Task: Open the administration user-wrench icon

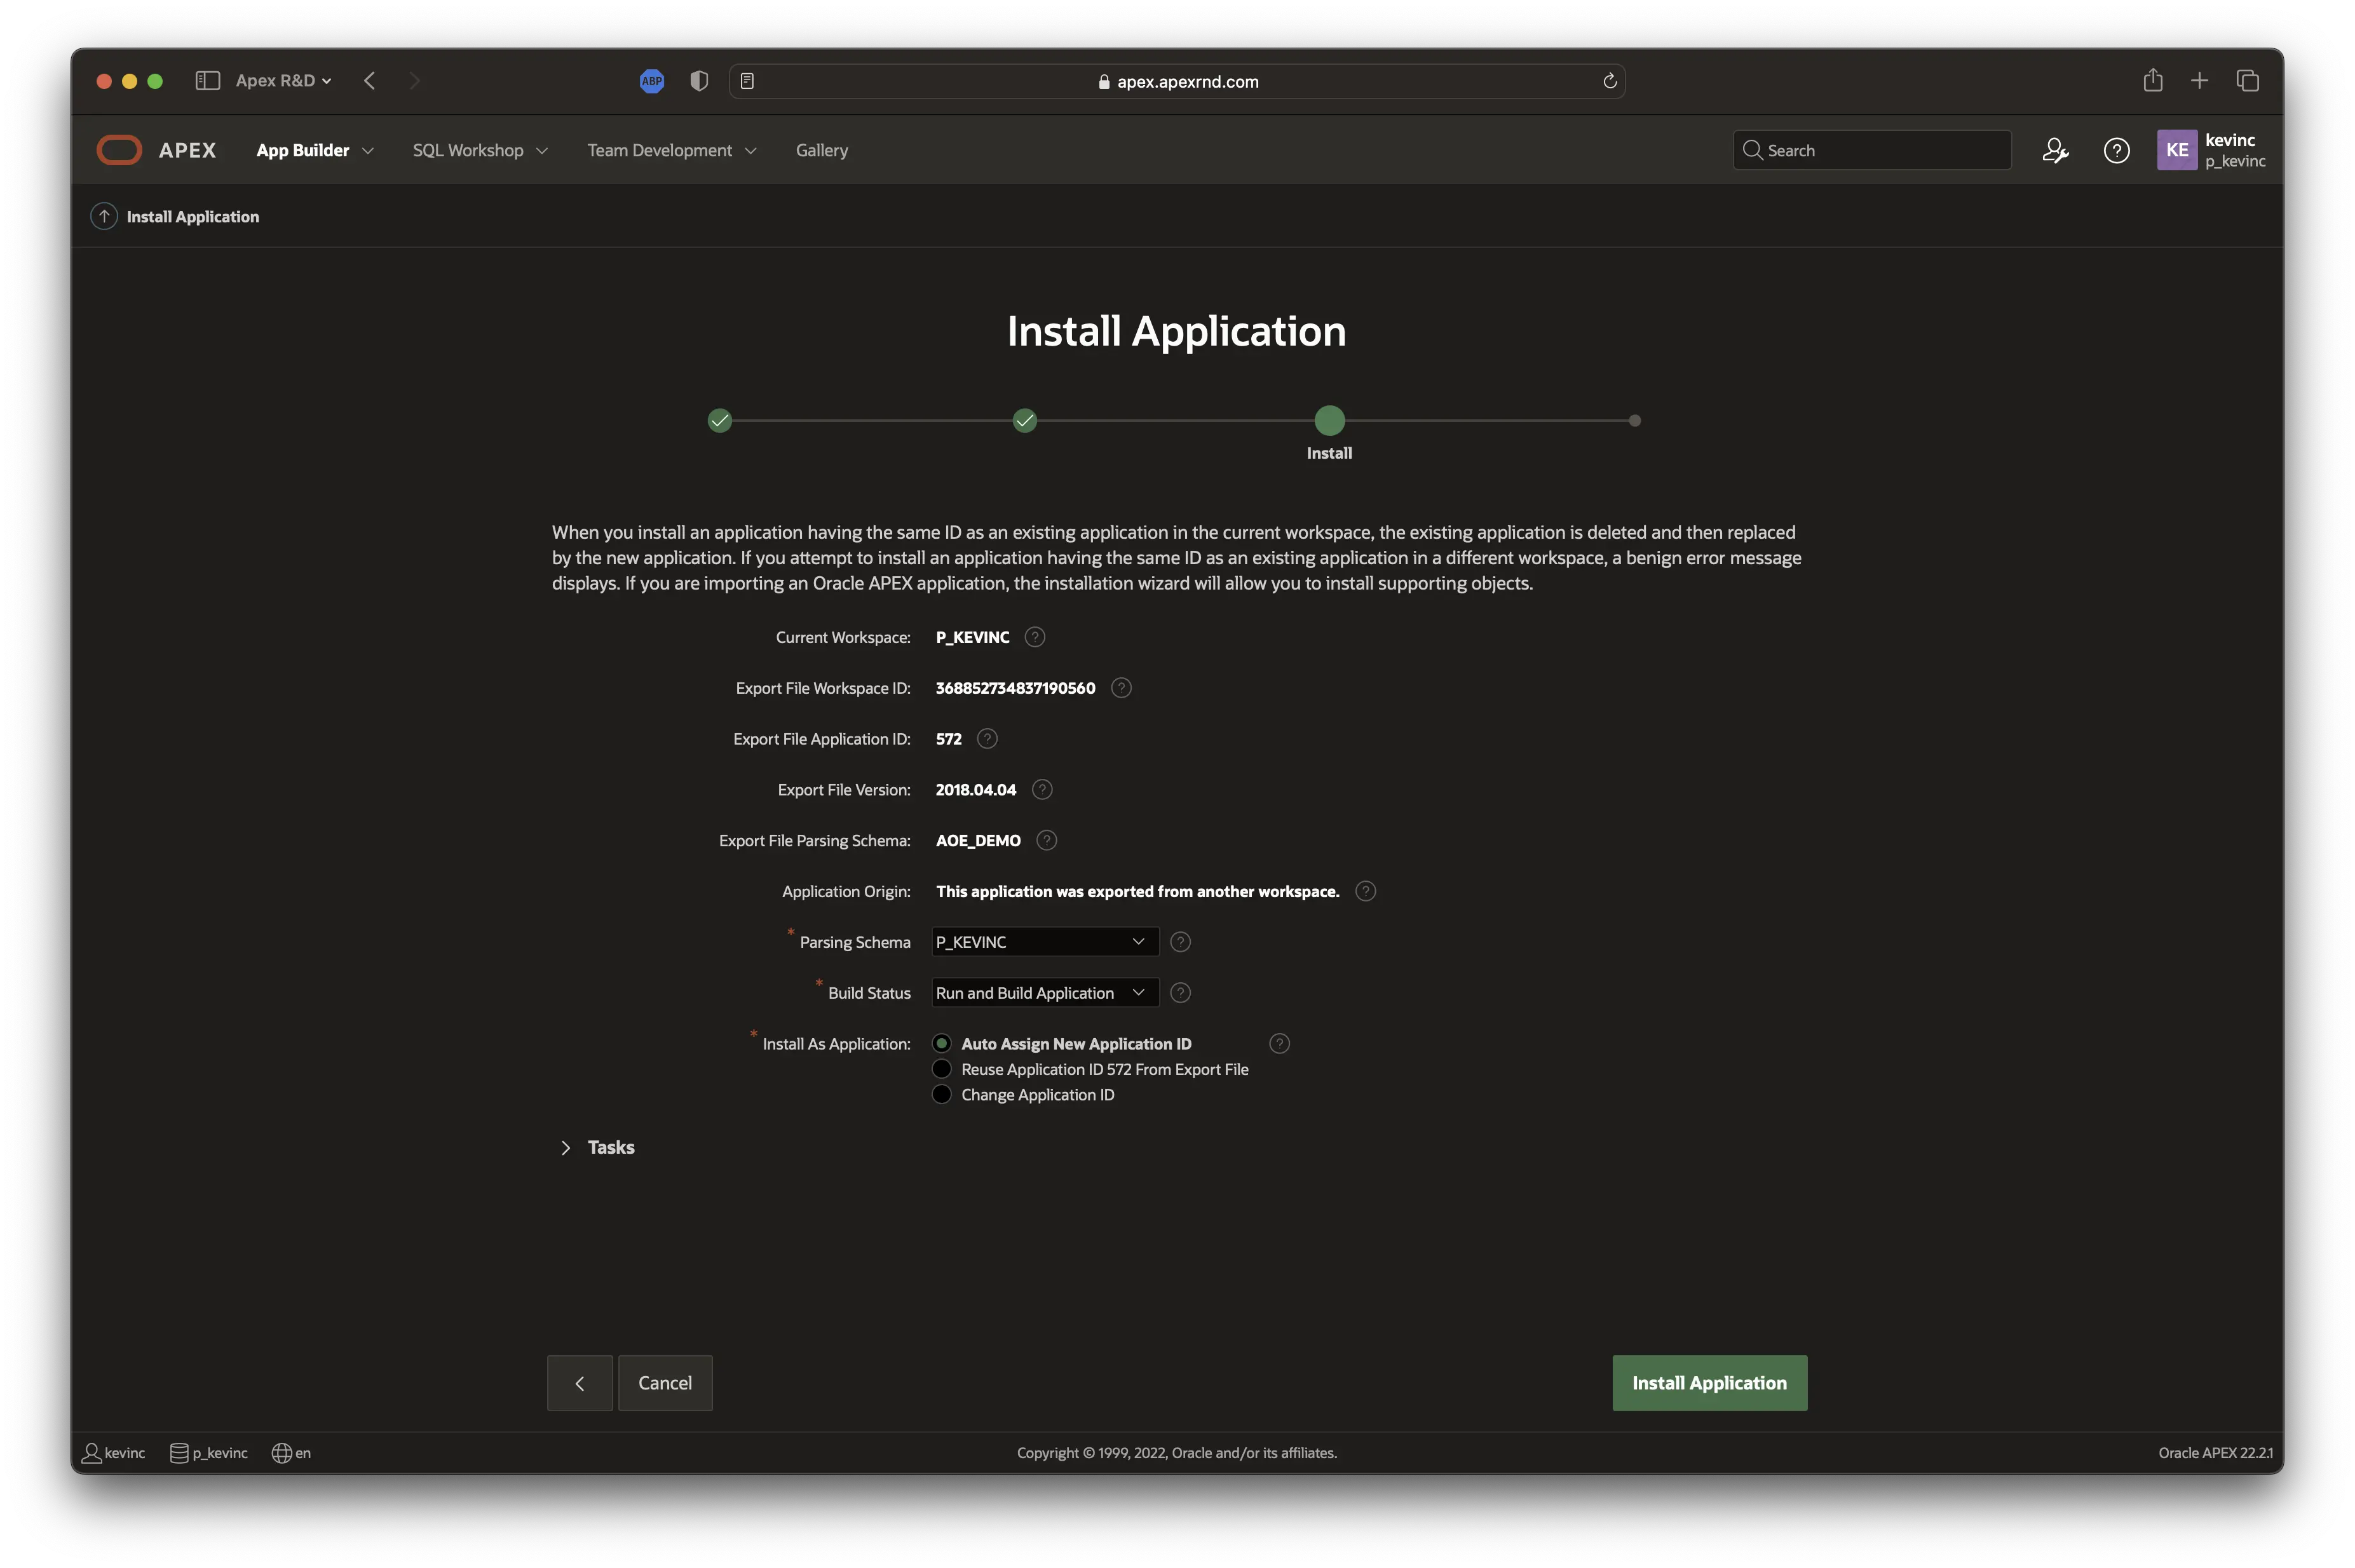Action: pyautogui.click(x=2054, y=150)
